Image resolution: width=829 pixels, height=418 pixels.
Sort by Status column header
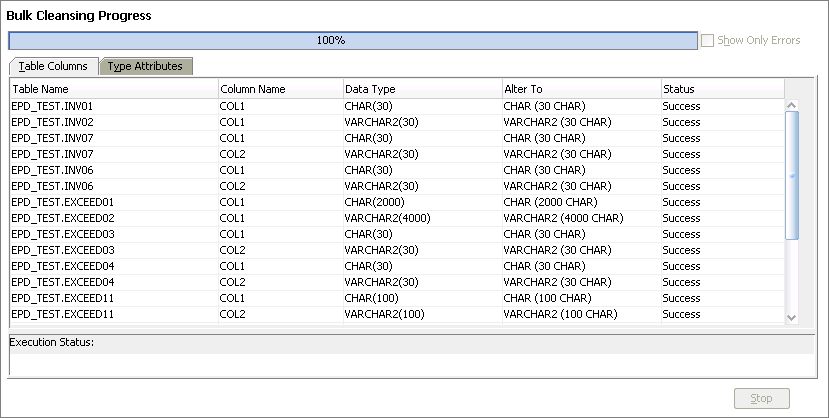coord(722,89)
